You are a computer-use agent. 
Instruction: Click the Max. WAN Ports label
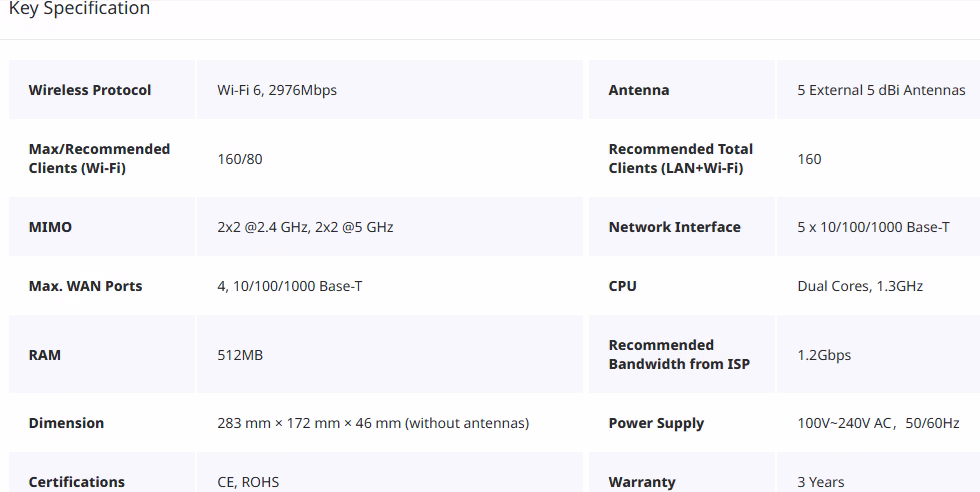point(86,286)
